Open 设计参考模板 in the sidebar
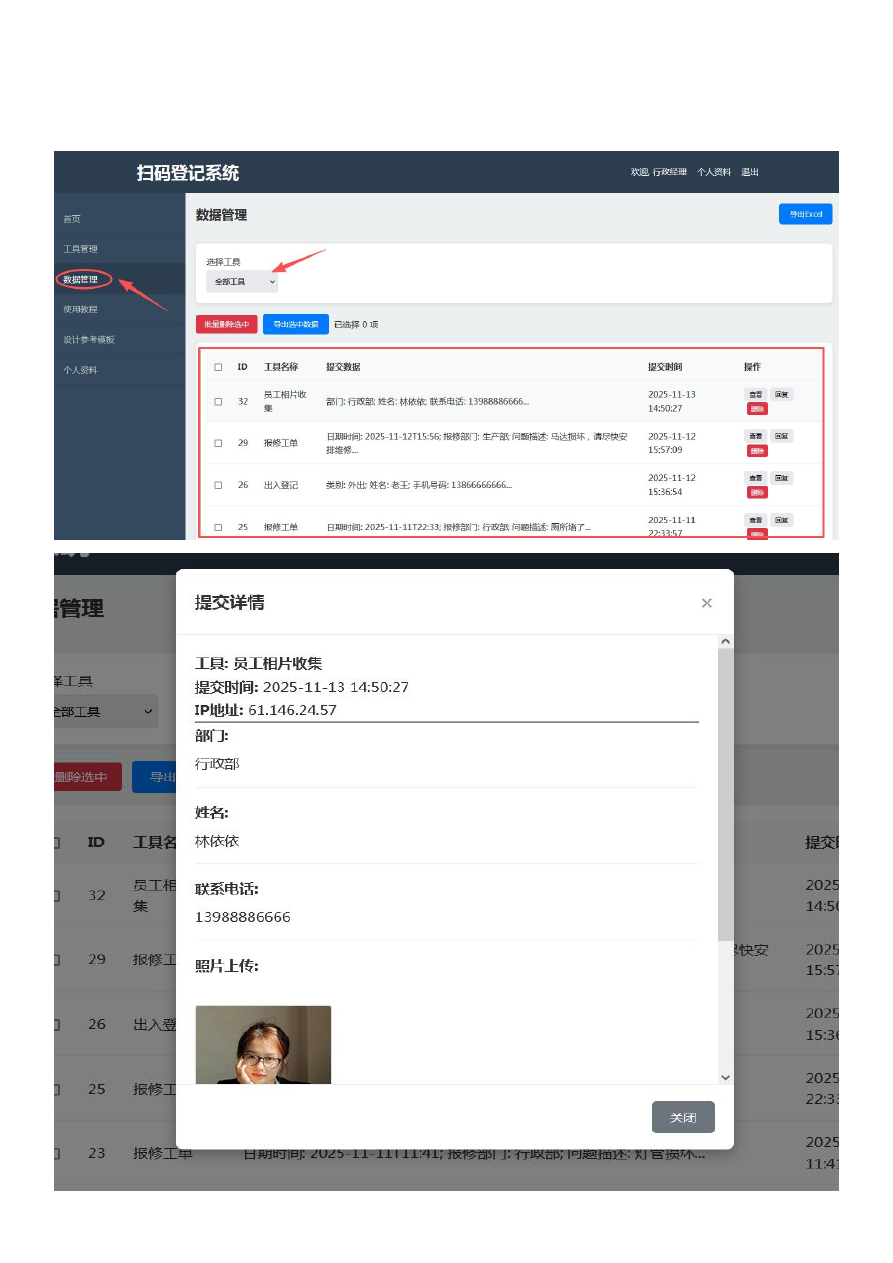 click(88, 338)
